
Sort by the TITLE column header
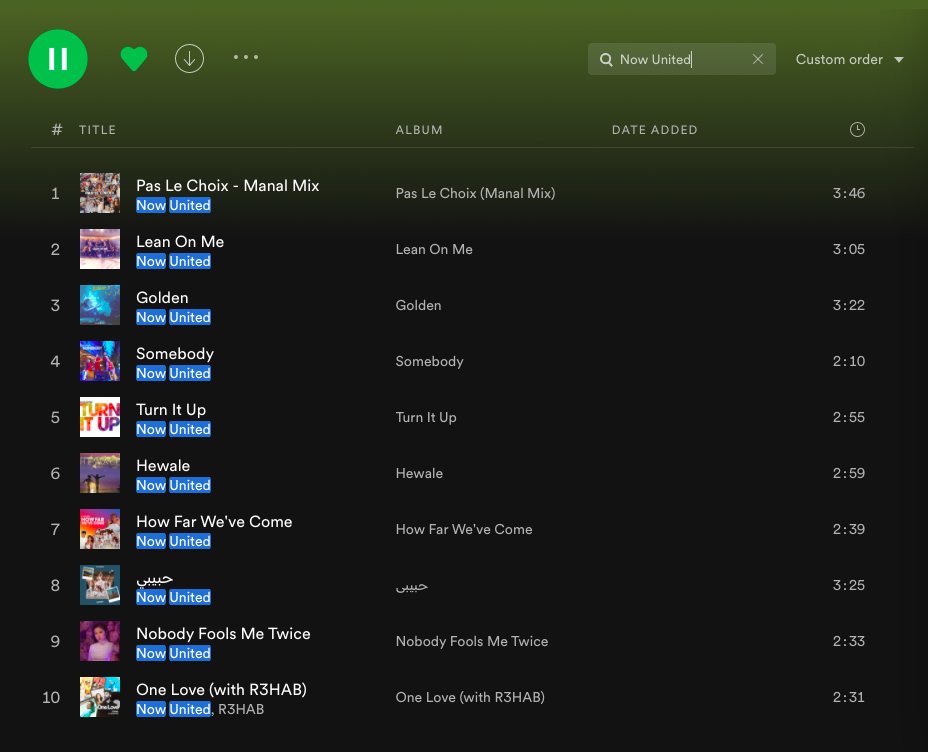click(98, 130)
